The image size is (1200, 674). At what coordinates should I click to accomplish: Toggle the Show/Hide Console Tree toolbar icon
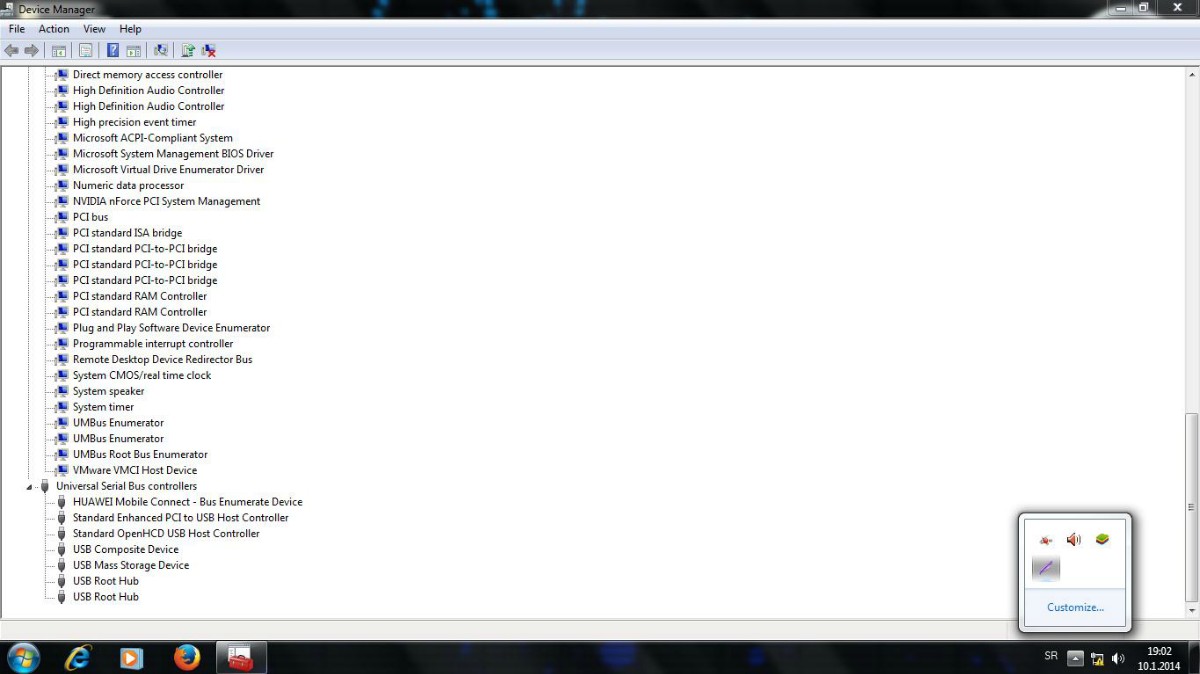tap(59, 50)
